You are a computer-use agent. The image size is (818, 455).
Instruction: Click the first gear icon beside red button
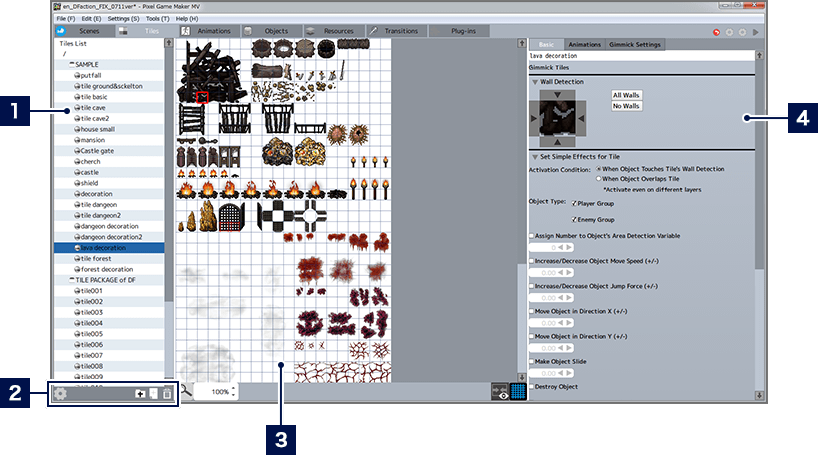729,32
